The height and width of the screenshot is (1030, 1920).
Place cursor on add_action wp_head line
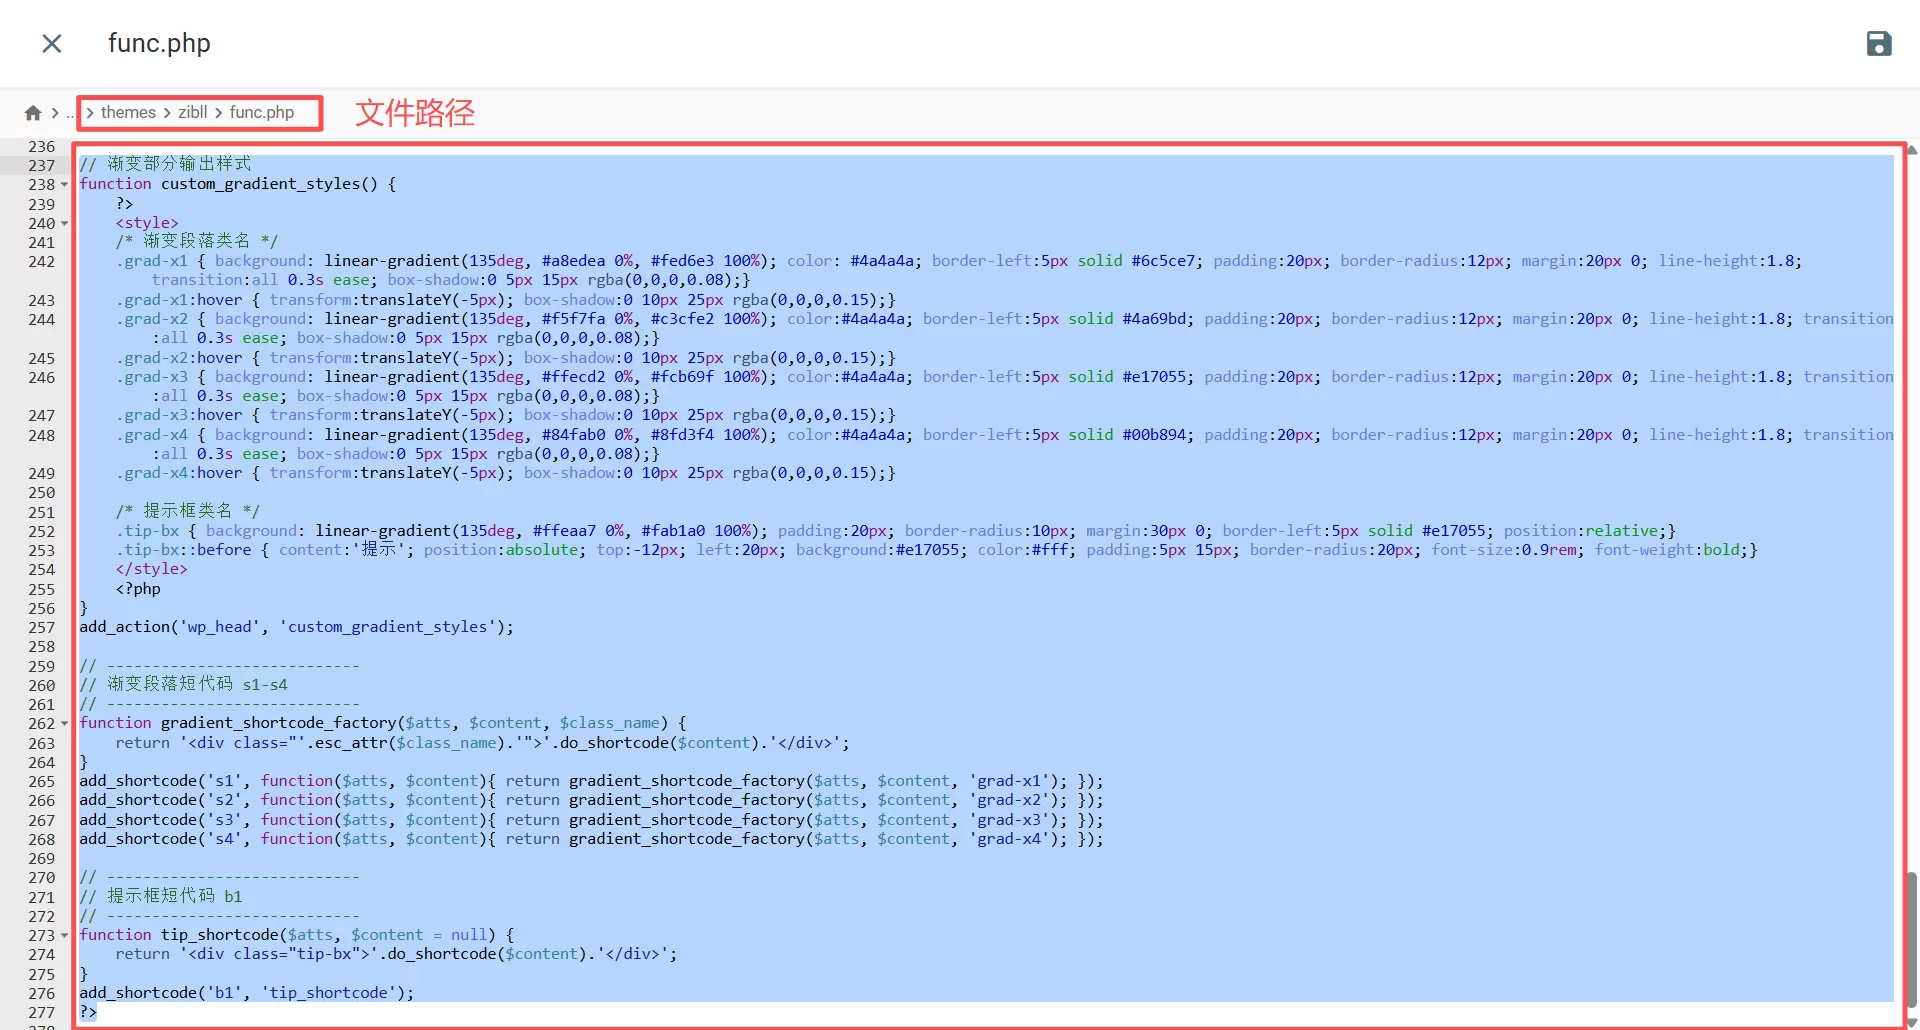pyautogui.click(x=297, y=627)
